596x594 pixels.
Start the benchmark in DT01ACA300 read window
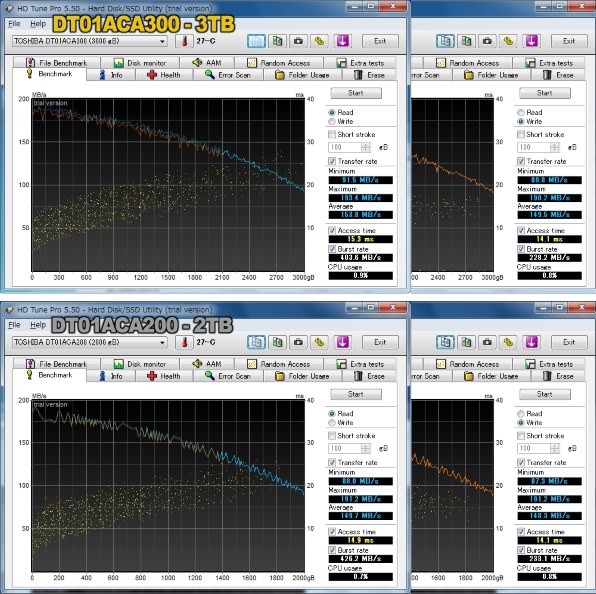pyautogui.click(x=356, y=93)
